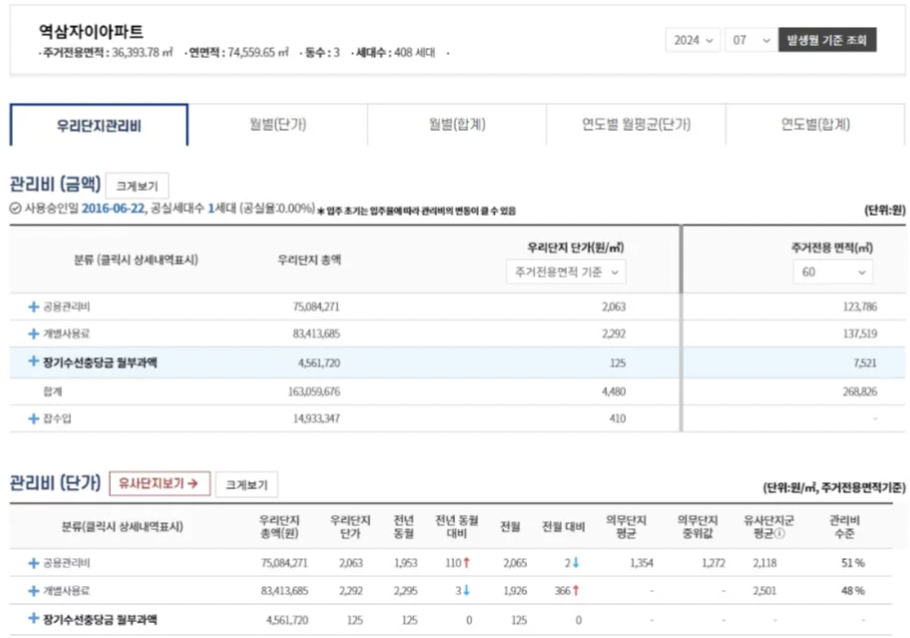The width and height of the screenshot is (910, 638).
Task: Click the 48 % 관리비 수준 value
Action: pyautogui.click(x=853, y=591)
